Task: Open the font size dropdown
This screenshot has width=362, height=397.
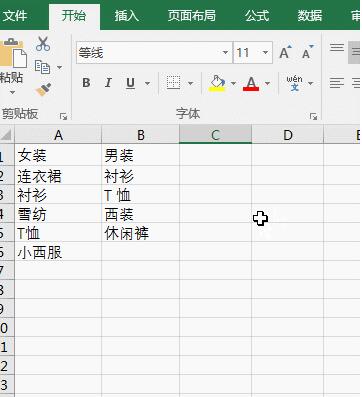Action: tap(265, 52)
